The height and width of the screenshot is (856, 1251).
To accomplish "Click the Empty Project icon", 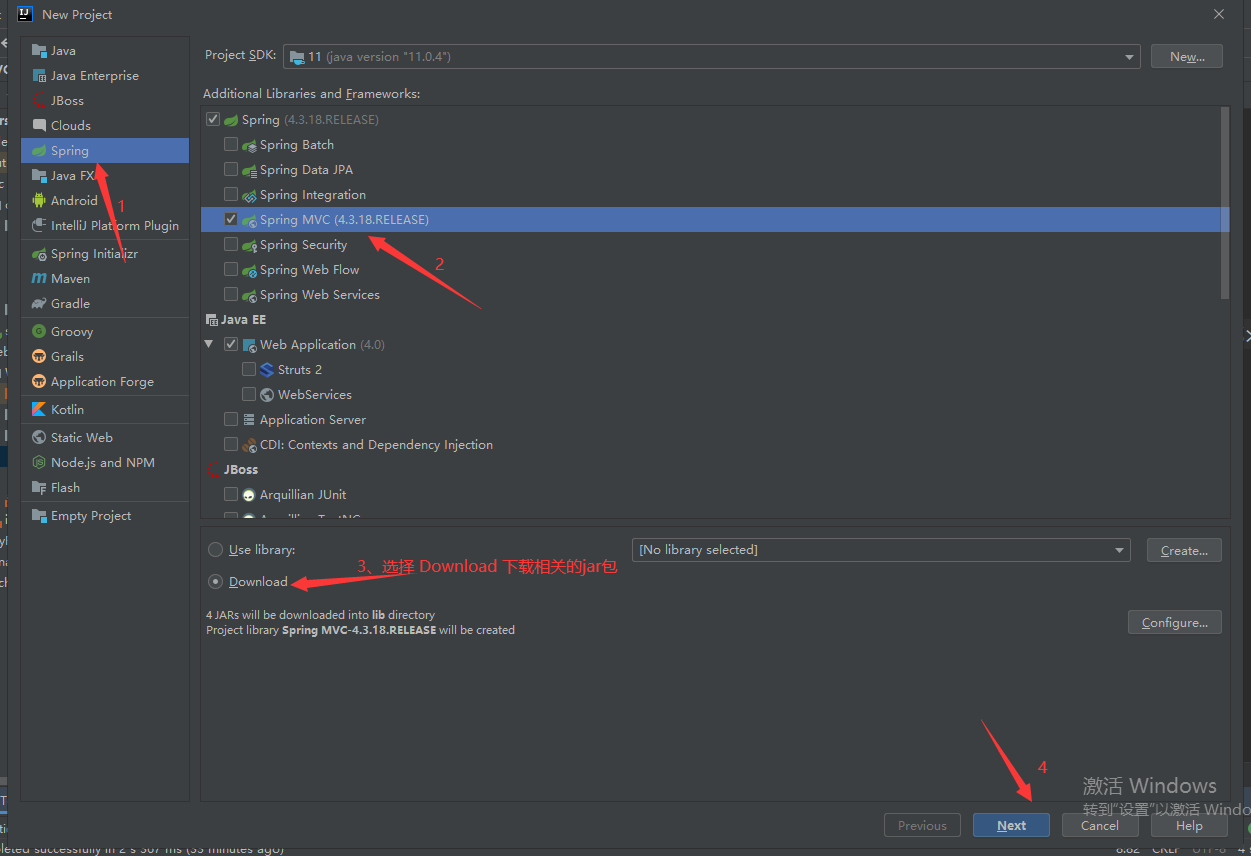I will (39, 516).
